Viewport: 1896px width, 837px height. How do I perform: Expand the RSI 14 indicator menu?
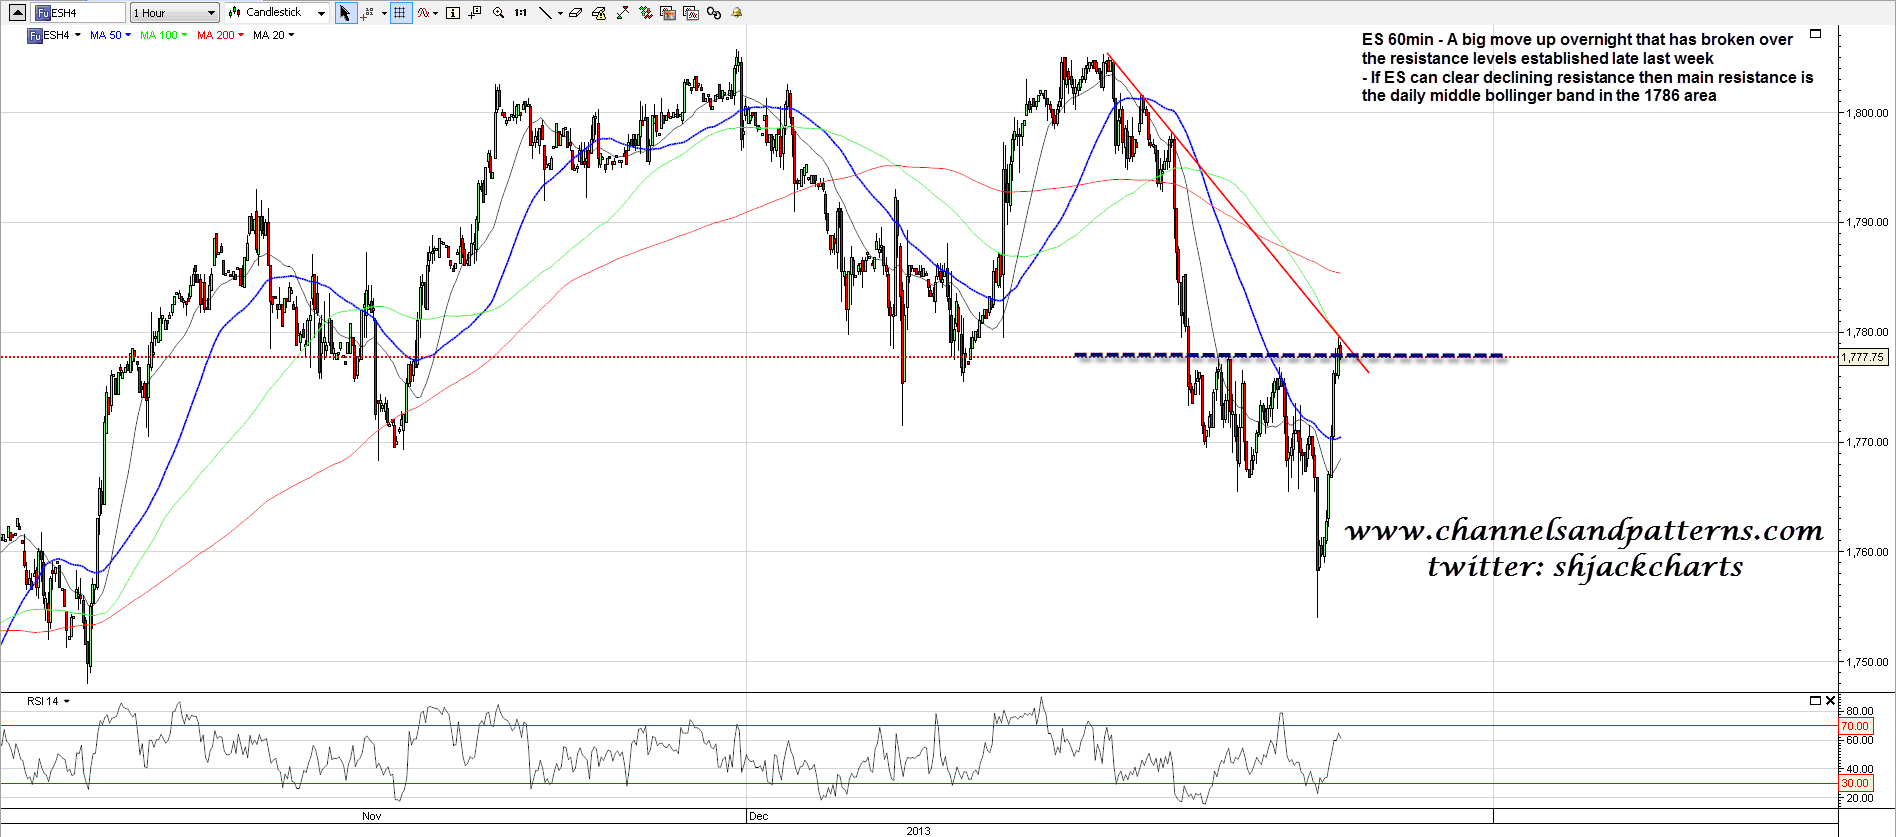(x=48, y=702)
